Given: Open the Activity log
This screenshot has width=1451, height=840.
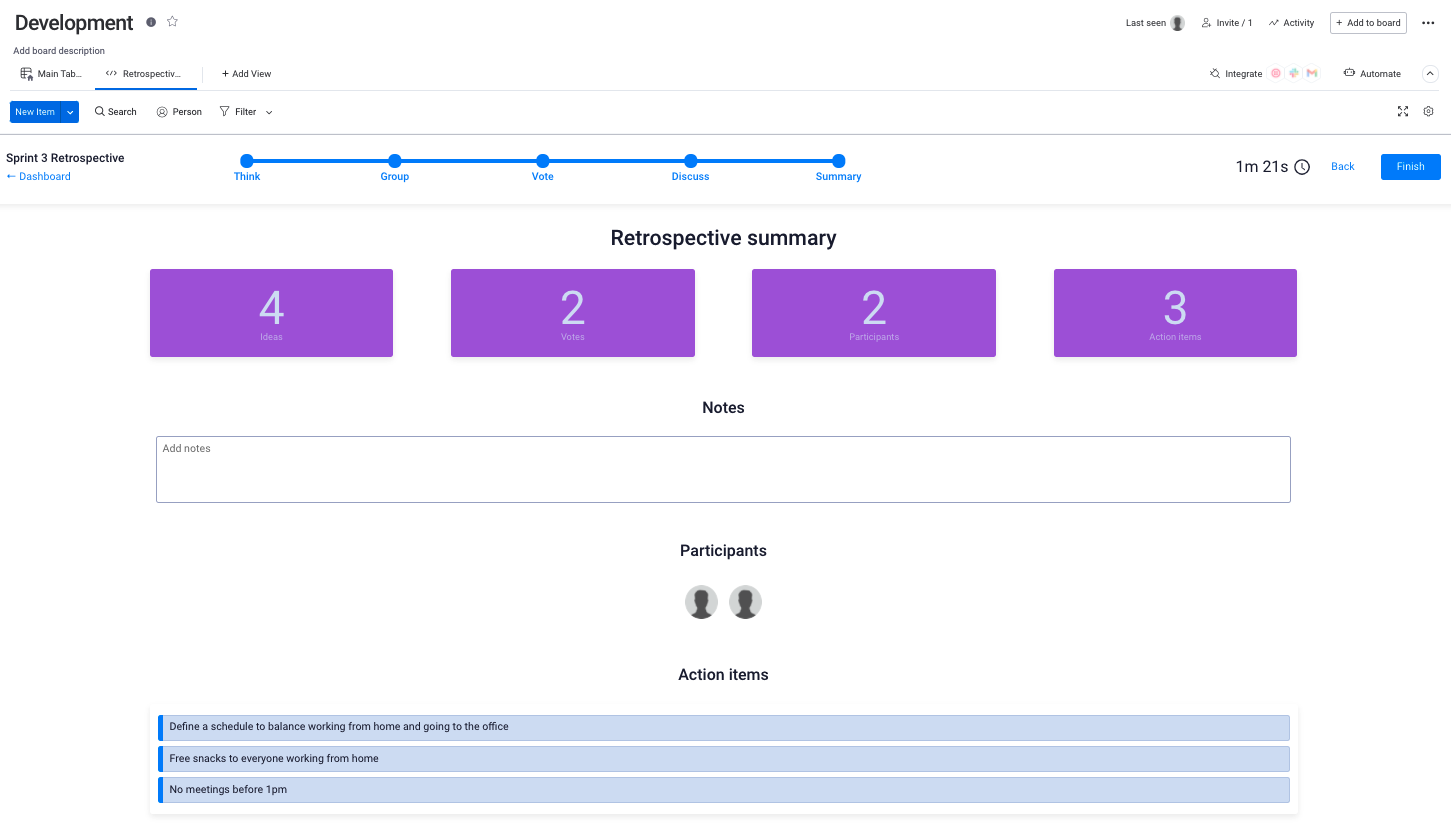Looking at the screenshot, I should pos(1291,23).
